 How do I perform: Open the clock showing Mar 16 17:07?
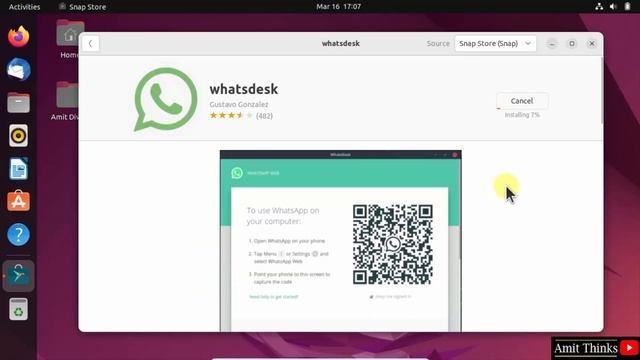338,7
